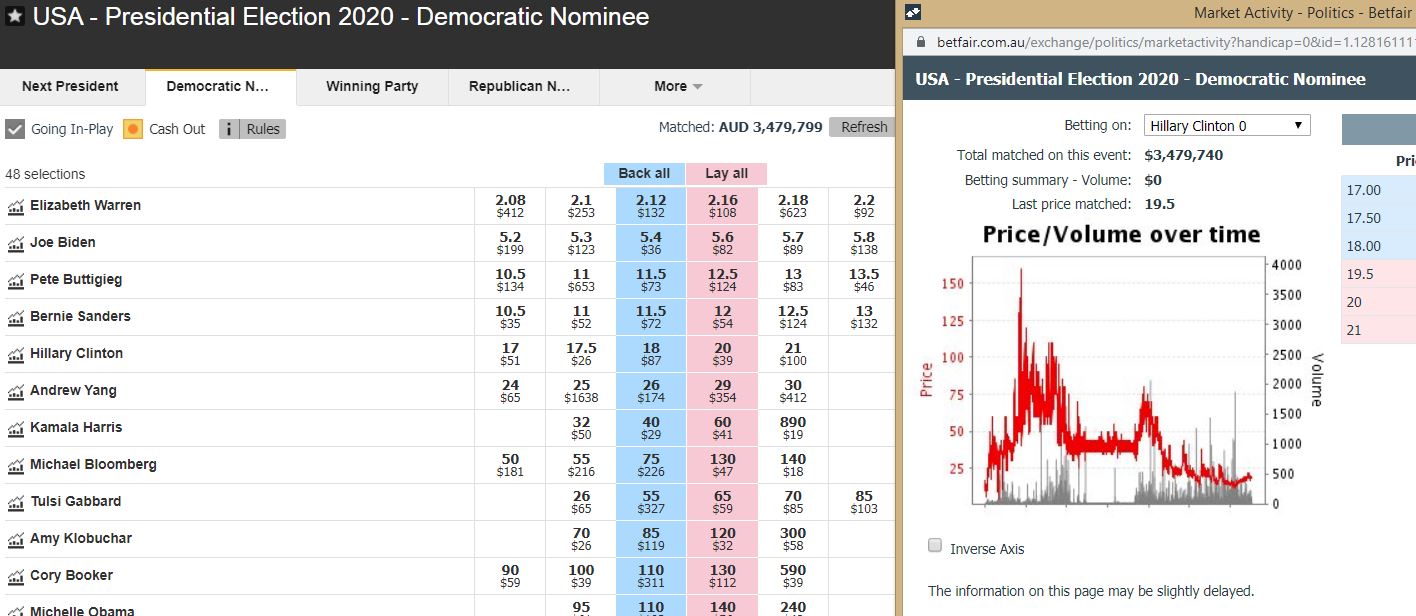Open the chart icon beside Tulsi Gabbard
This screenshot has height=616, width=1416.
(15, 503)
